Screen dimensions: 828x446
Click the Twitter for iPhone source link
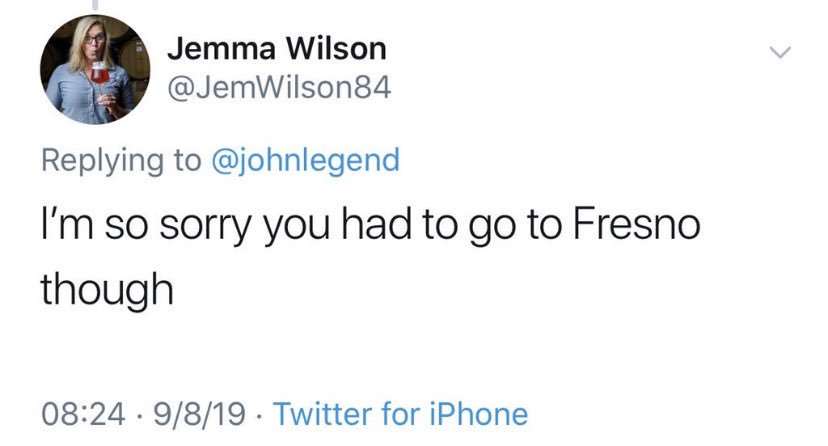399,413
